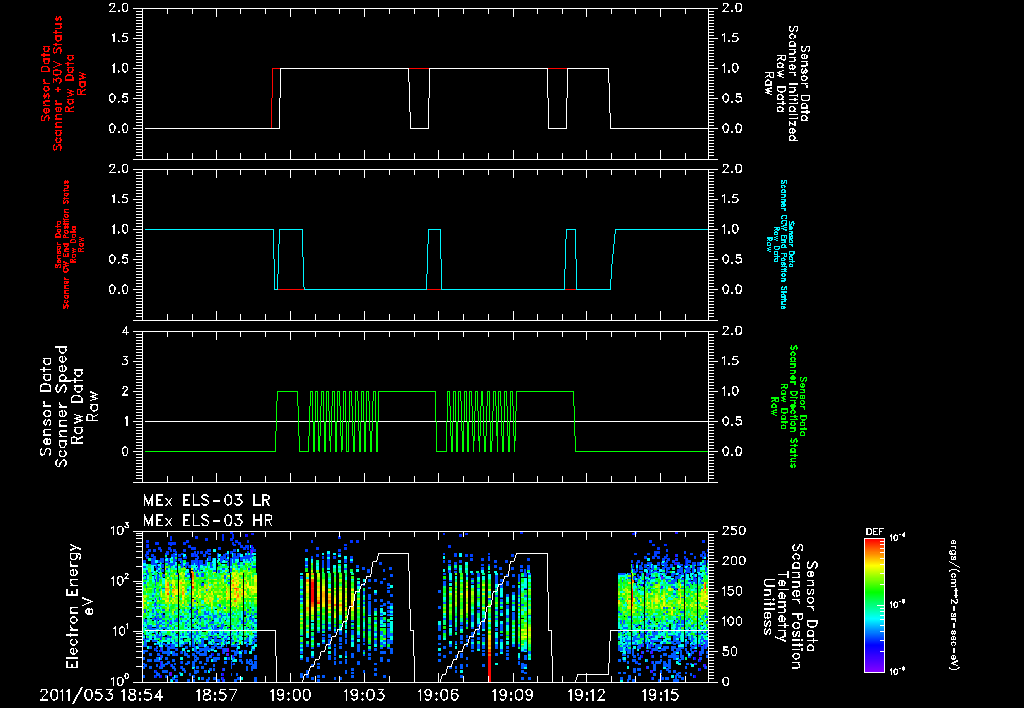Click the 50 tick on Scanner Position axis

[x=729, y=651]
